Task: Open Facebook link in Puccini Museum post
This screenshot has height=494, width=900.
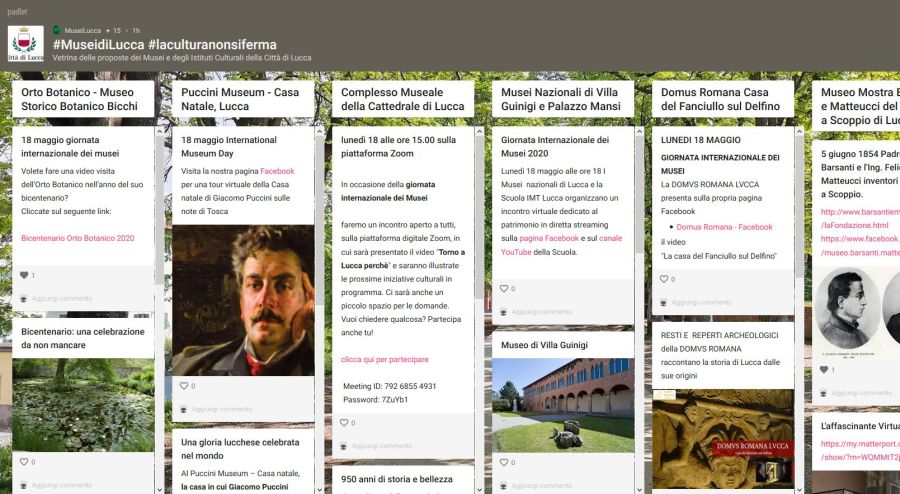Action: click(277, 171)
